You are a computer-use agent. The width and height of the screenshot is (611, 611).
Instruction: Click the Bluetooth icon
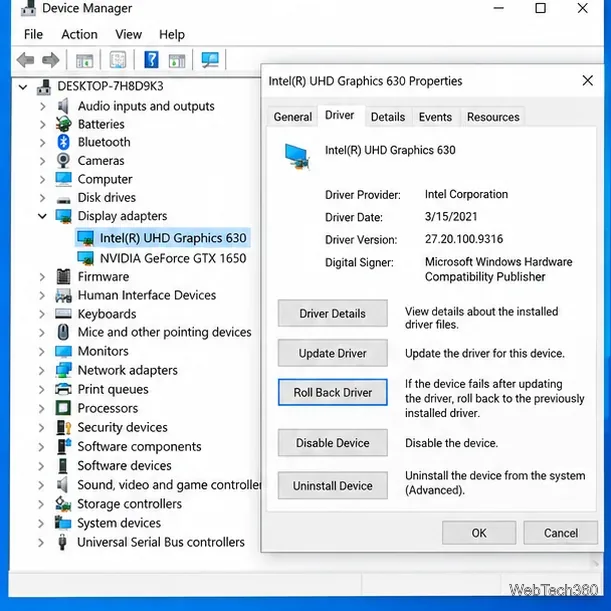coord(63,142)
